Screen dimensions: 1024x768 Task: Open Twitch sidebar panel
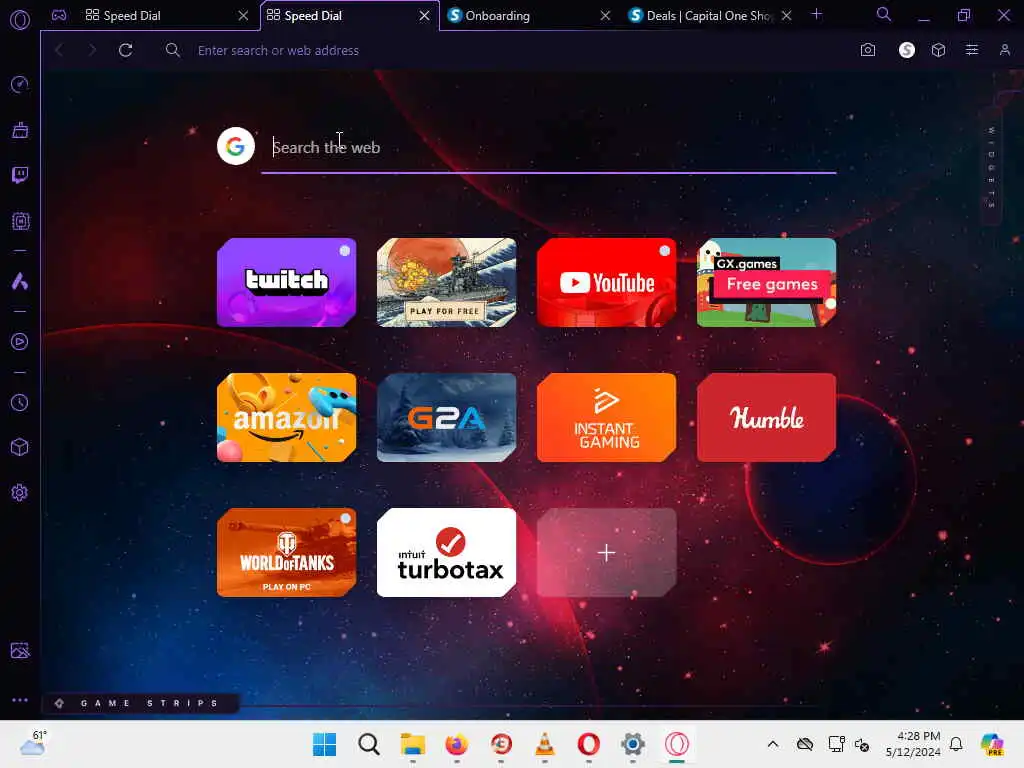(x=20, y=175)
